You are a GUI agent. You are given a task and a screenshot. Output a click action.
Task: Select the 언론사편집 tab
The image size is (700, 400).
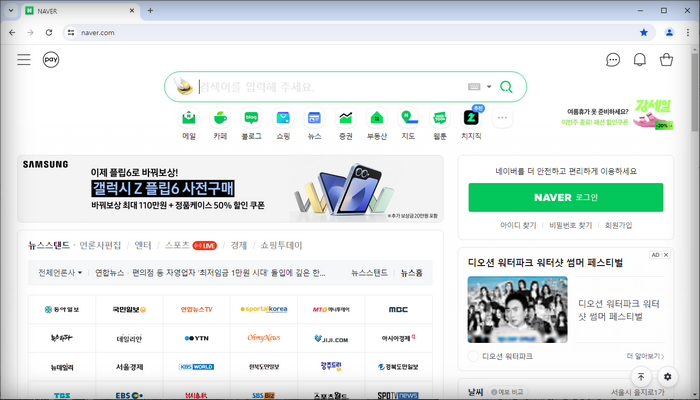pyautogui.click(x=100, y=245)
